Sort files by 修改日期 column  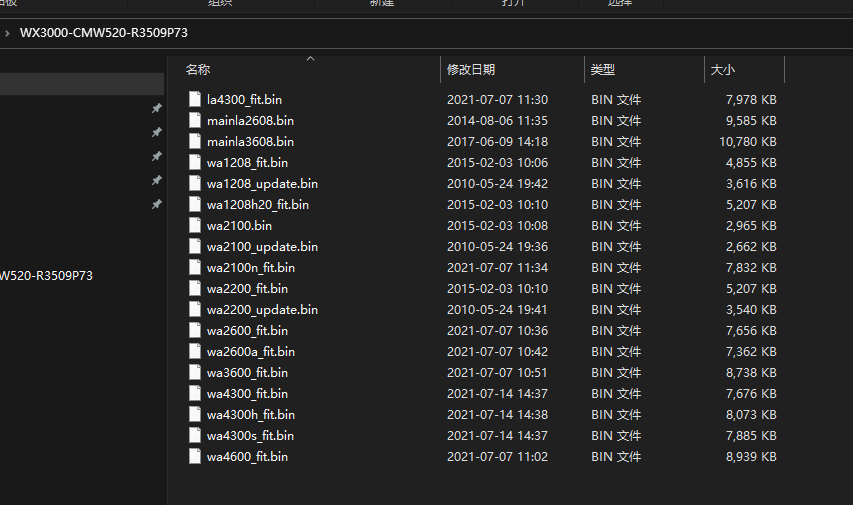[x=471, y=70]
